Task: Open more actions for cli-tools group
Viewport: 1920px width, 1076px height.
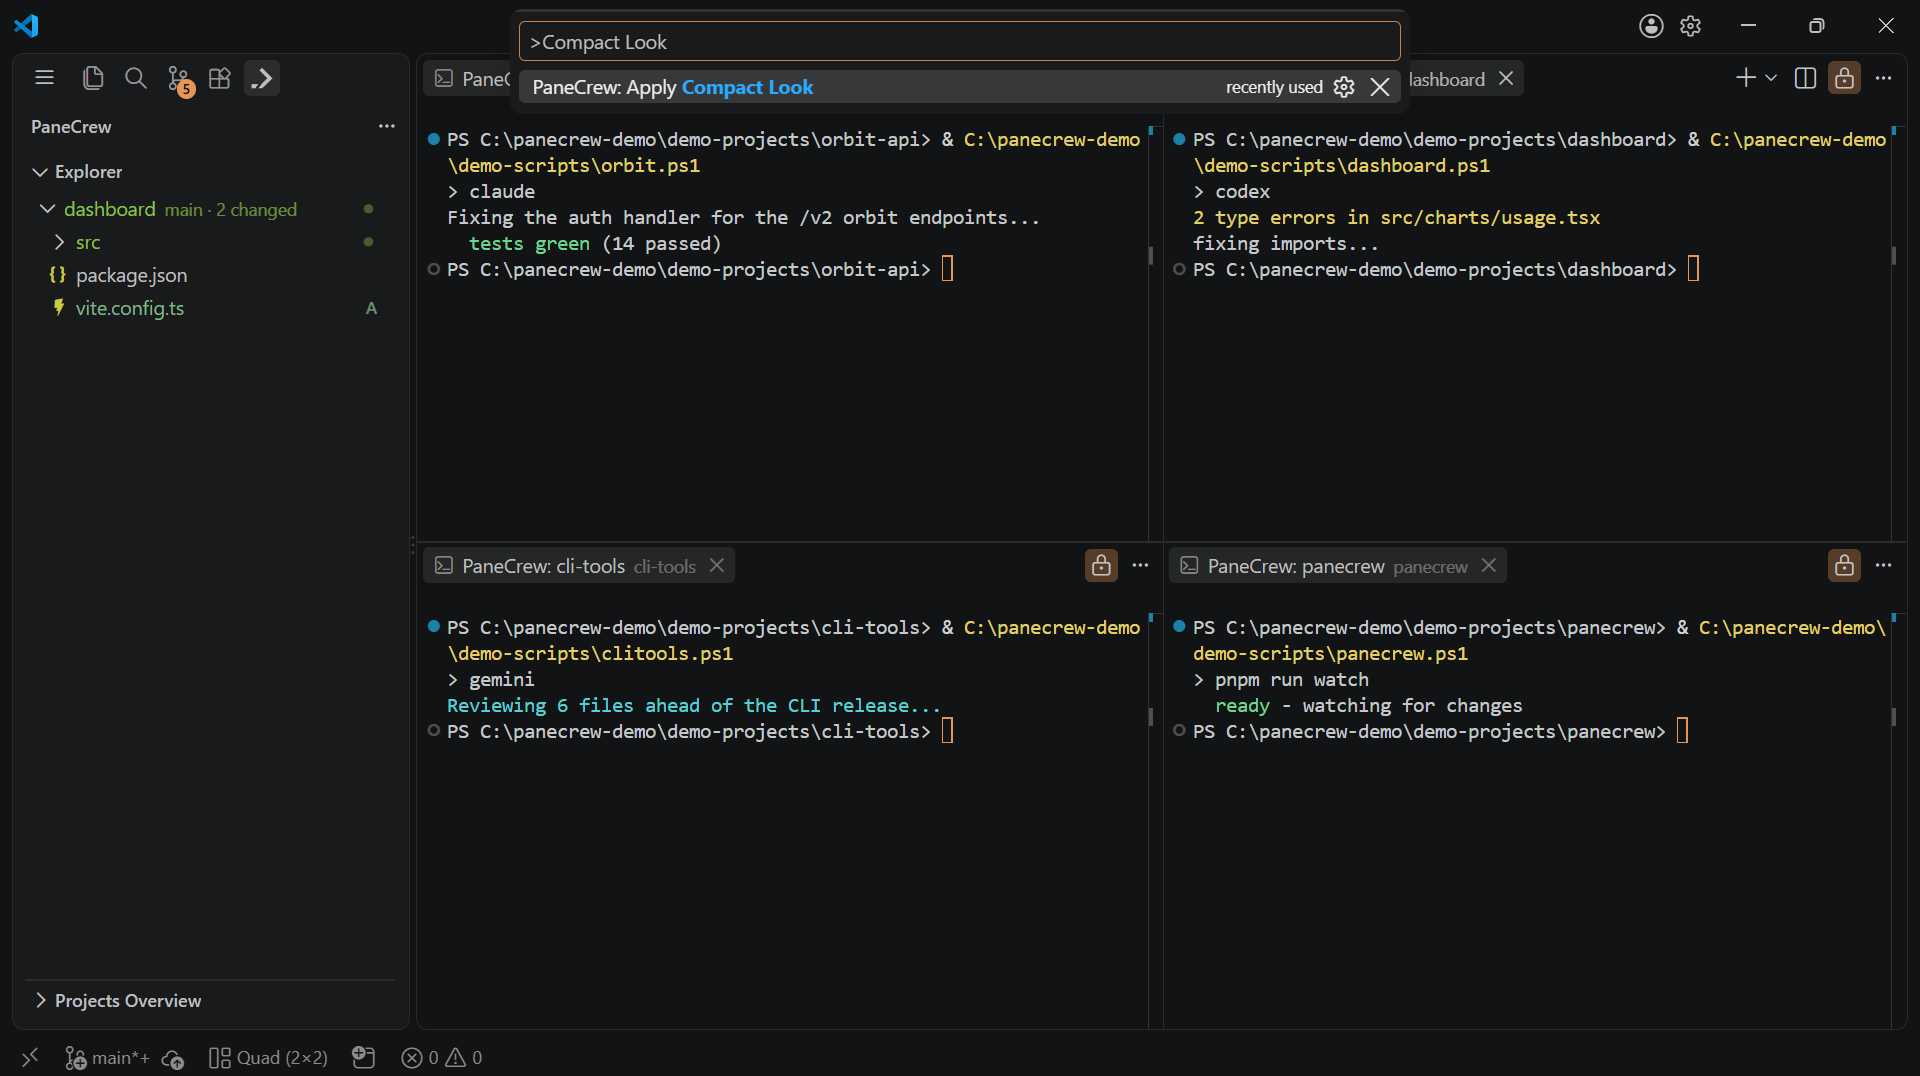Action: click(x=1140, y=566)
